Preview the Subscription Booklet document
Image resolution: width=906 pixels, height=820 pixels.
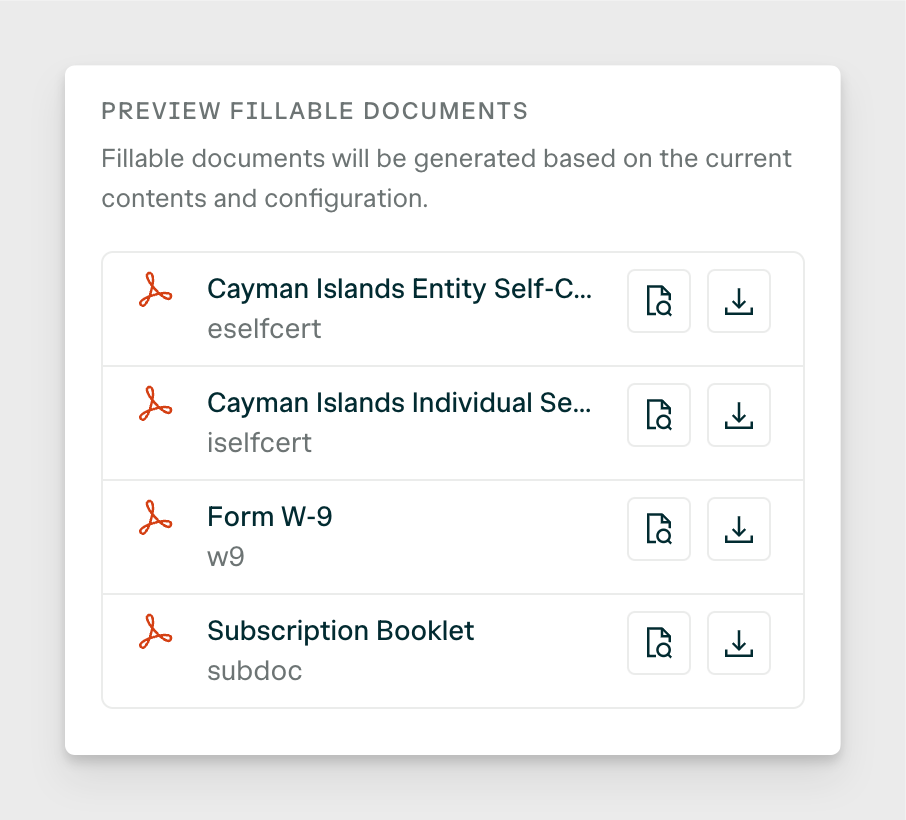[659, 643]
